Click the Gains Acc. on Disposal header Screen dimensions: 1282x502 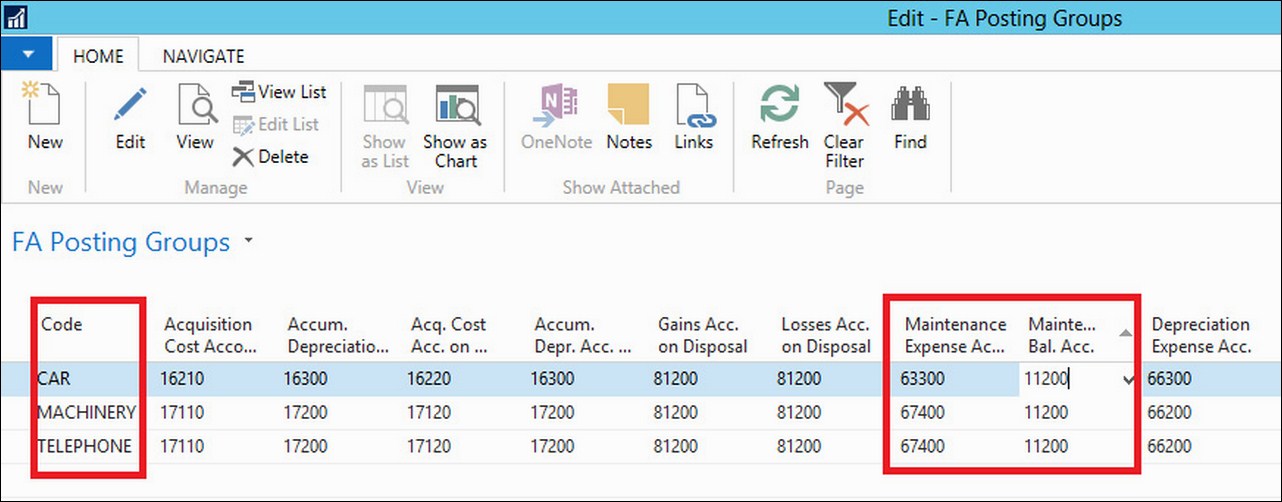pos(702,336)
